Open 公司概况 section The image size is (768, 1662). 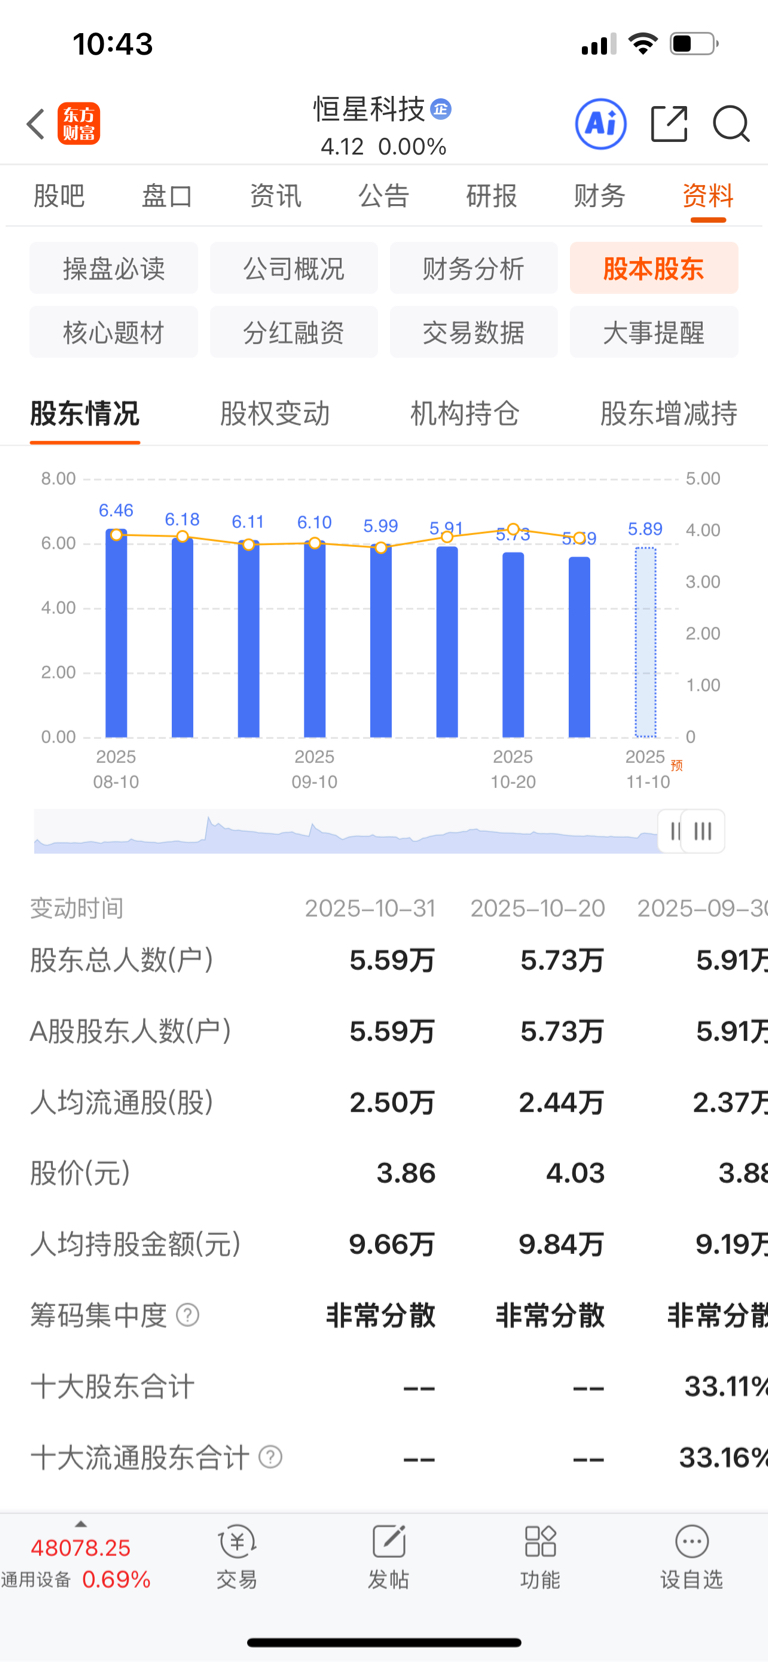pyautogui.click(x=294, y=268)
